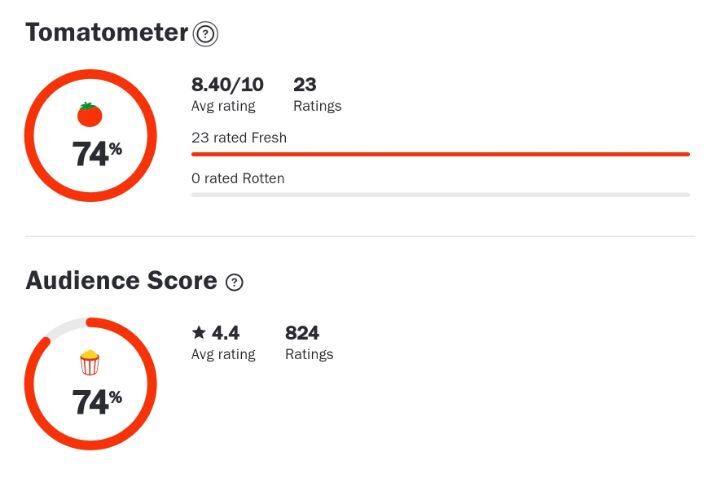
Task: Select the Tomatometer heading text
Action: tap(106, 33)
